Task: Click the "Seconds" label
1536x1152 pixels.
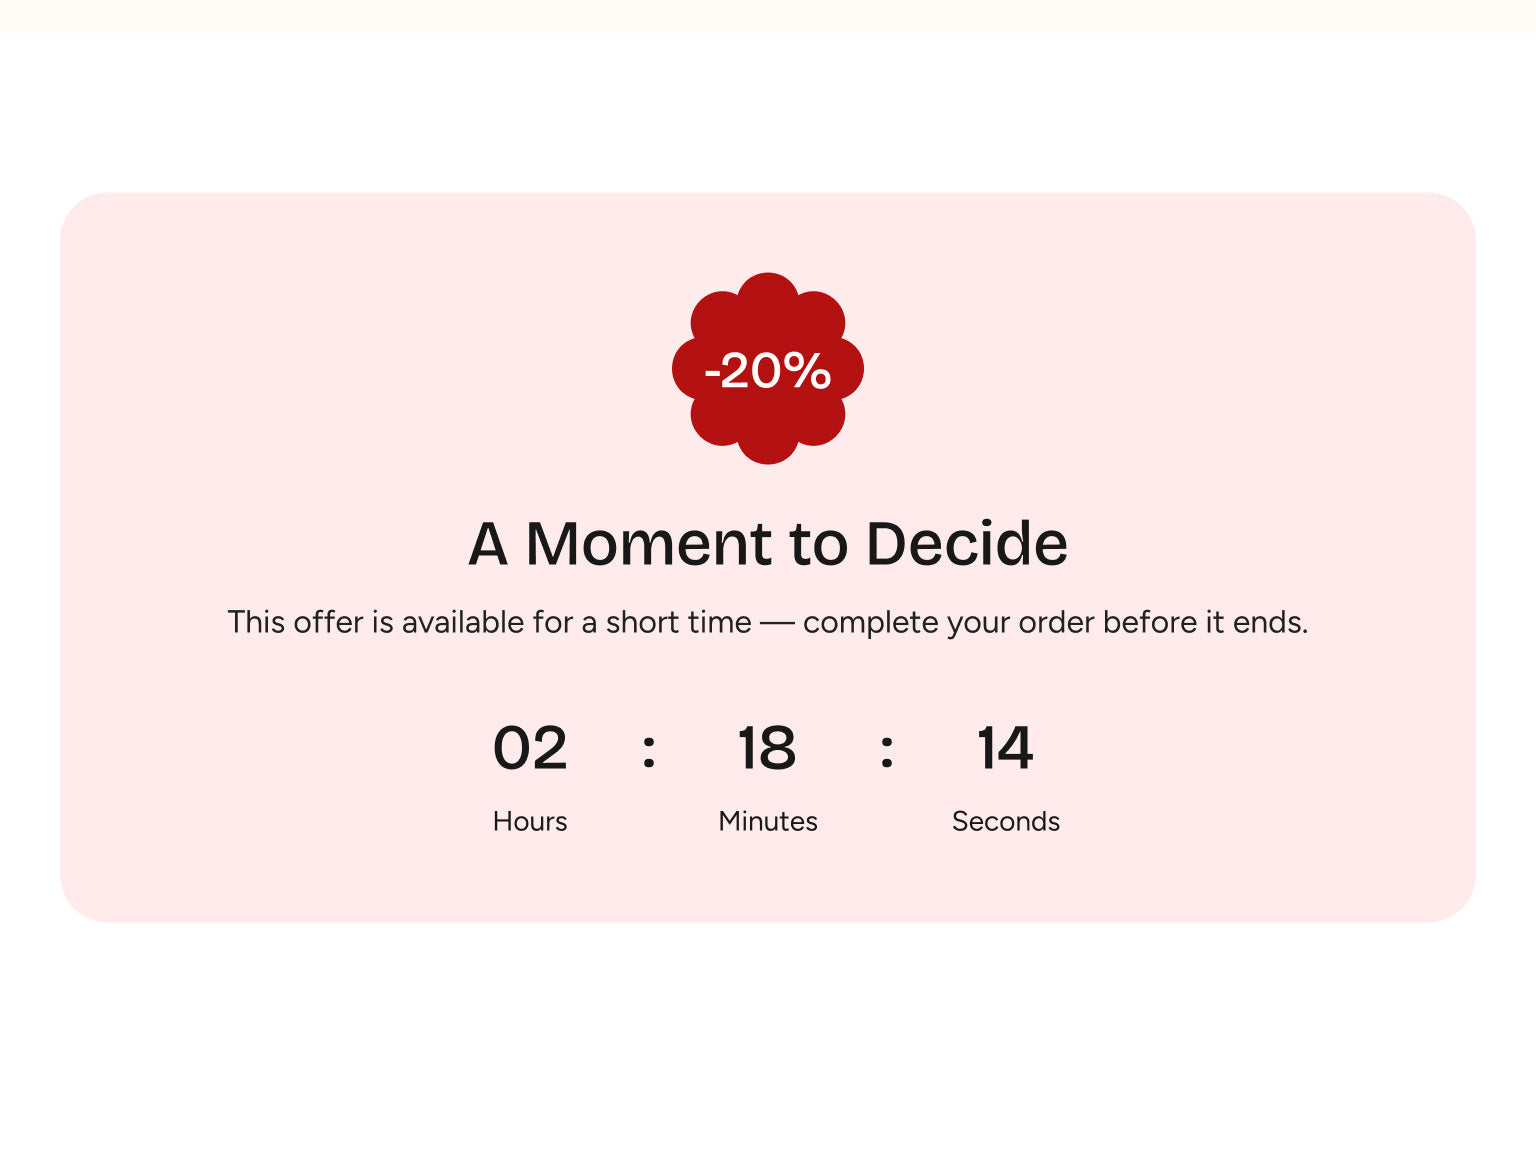Action: [1006, 821]
